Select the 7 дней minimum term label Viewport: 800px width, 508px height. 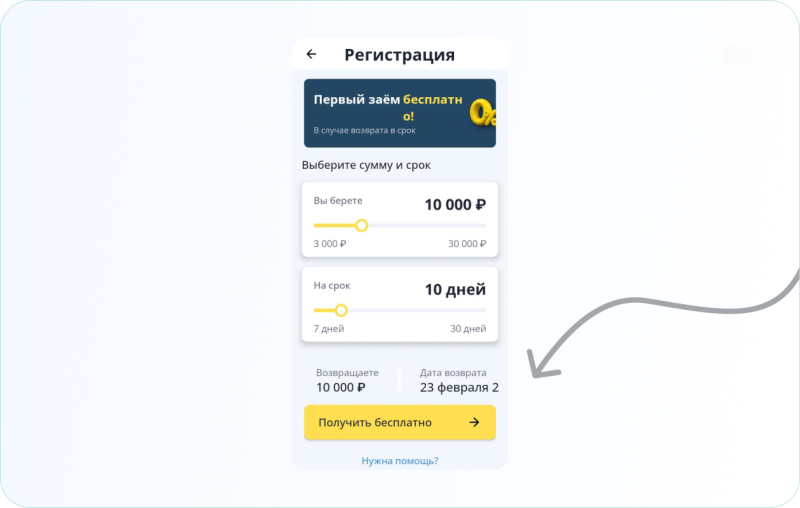point(329,328)
